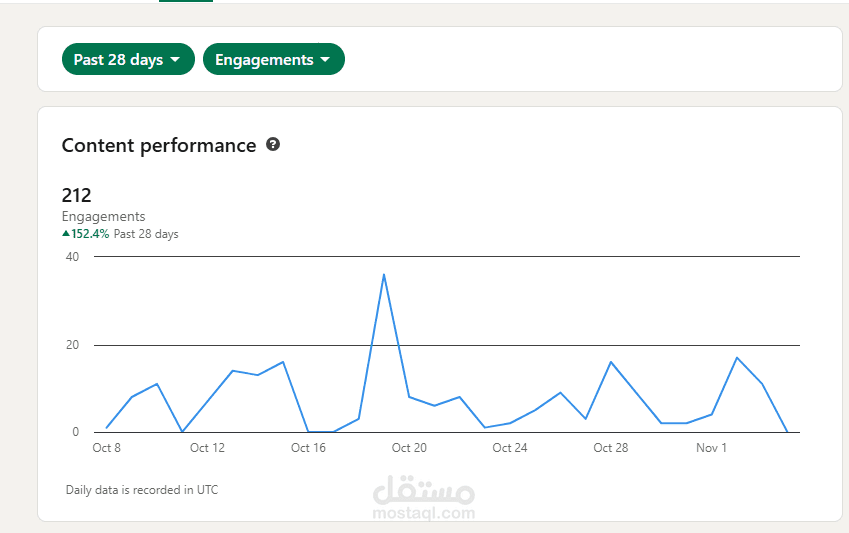
Task: Click the chart peak near Oct 19
Action: click(384, 274)
